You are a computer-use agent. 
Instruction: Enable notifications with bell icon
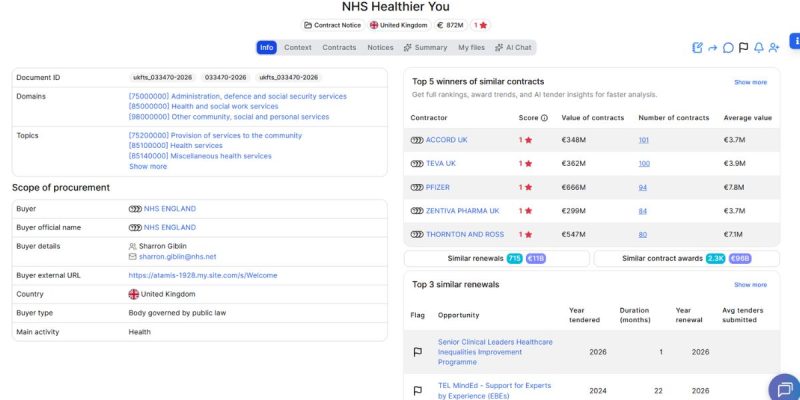tap(759, 47)
